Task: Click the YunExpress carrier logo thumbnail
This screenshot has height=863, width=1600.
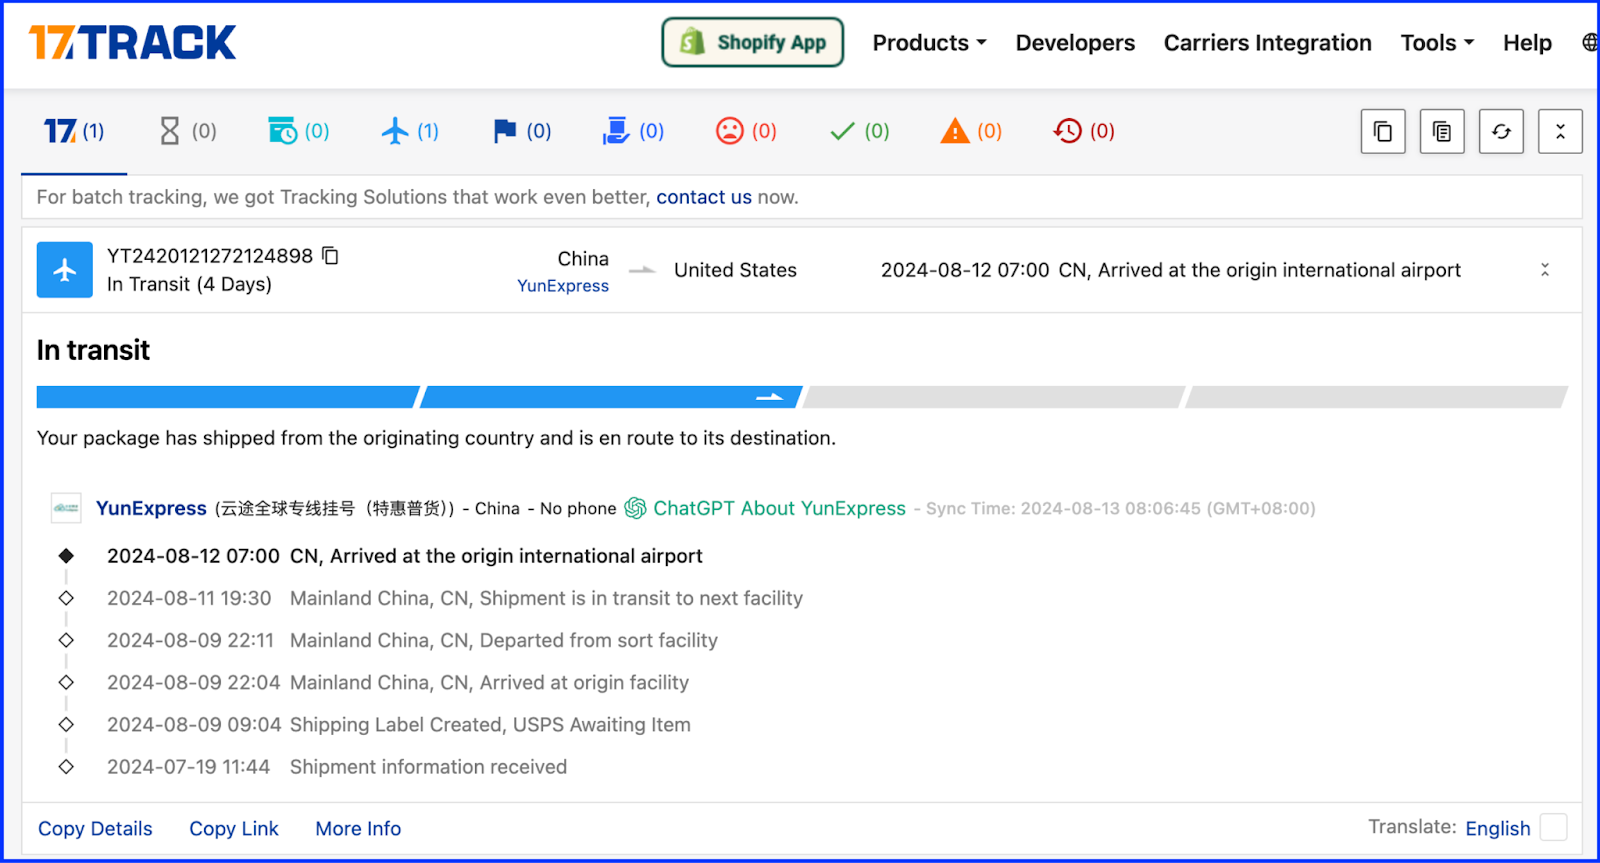Action: click(66, 508)
